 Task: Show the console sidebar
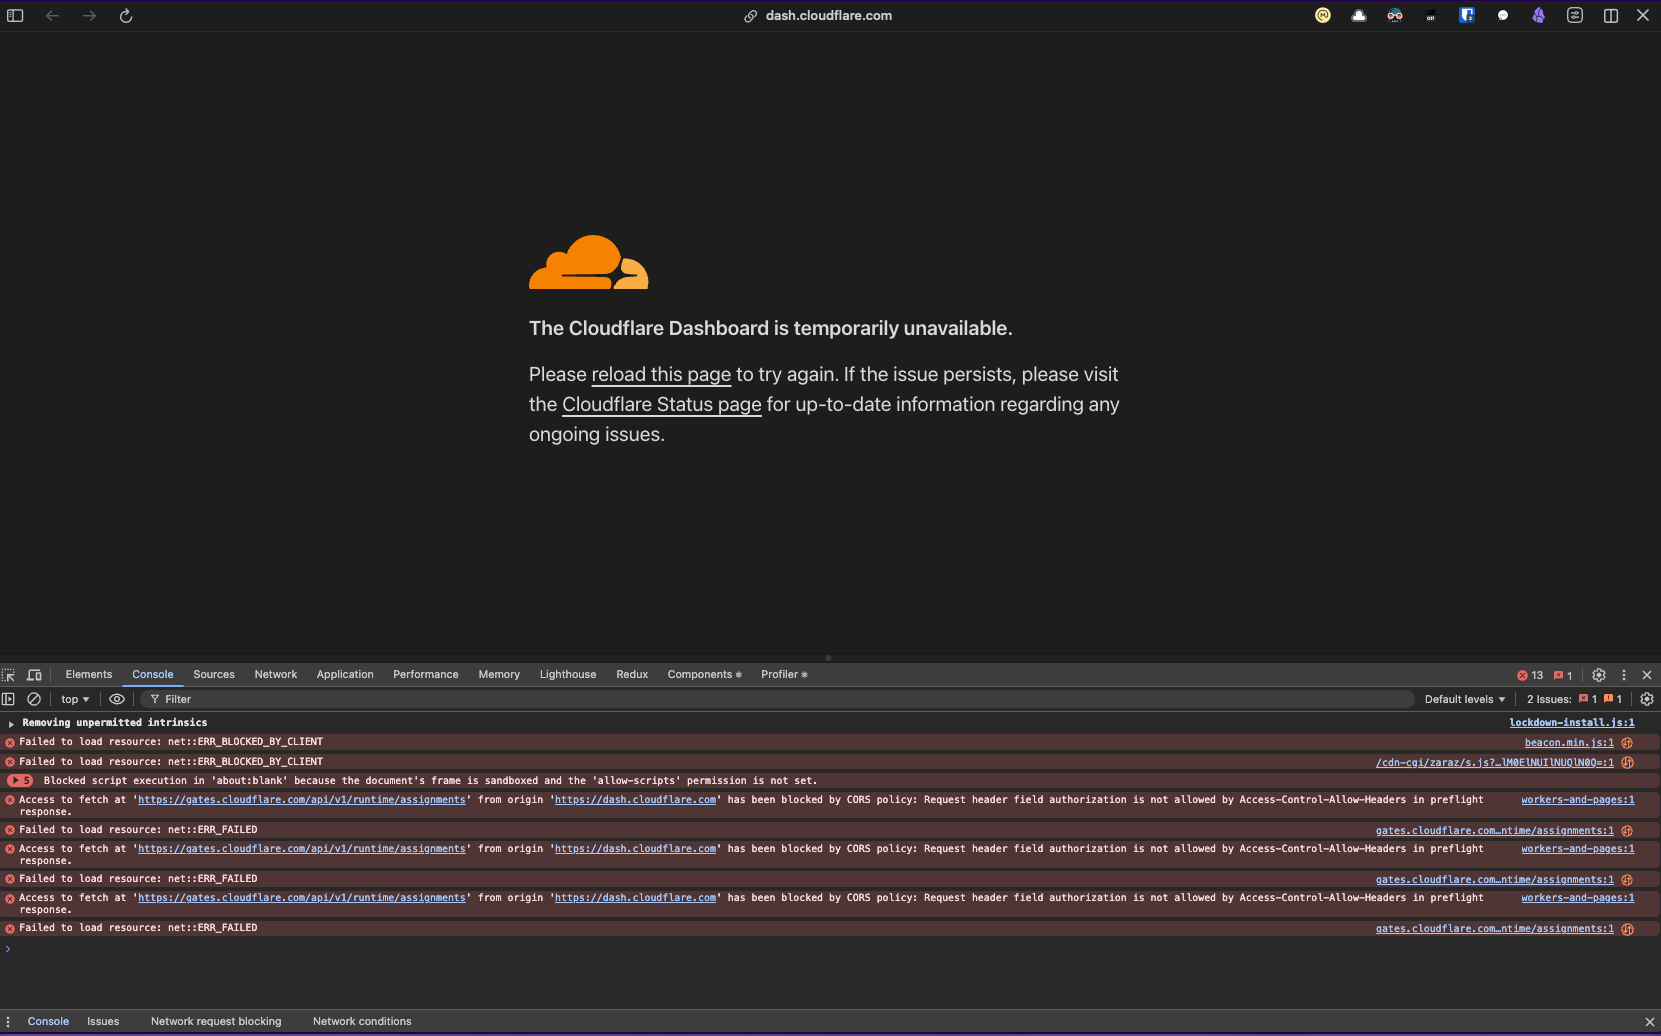pyautogui.click(x=8, y=699)
